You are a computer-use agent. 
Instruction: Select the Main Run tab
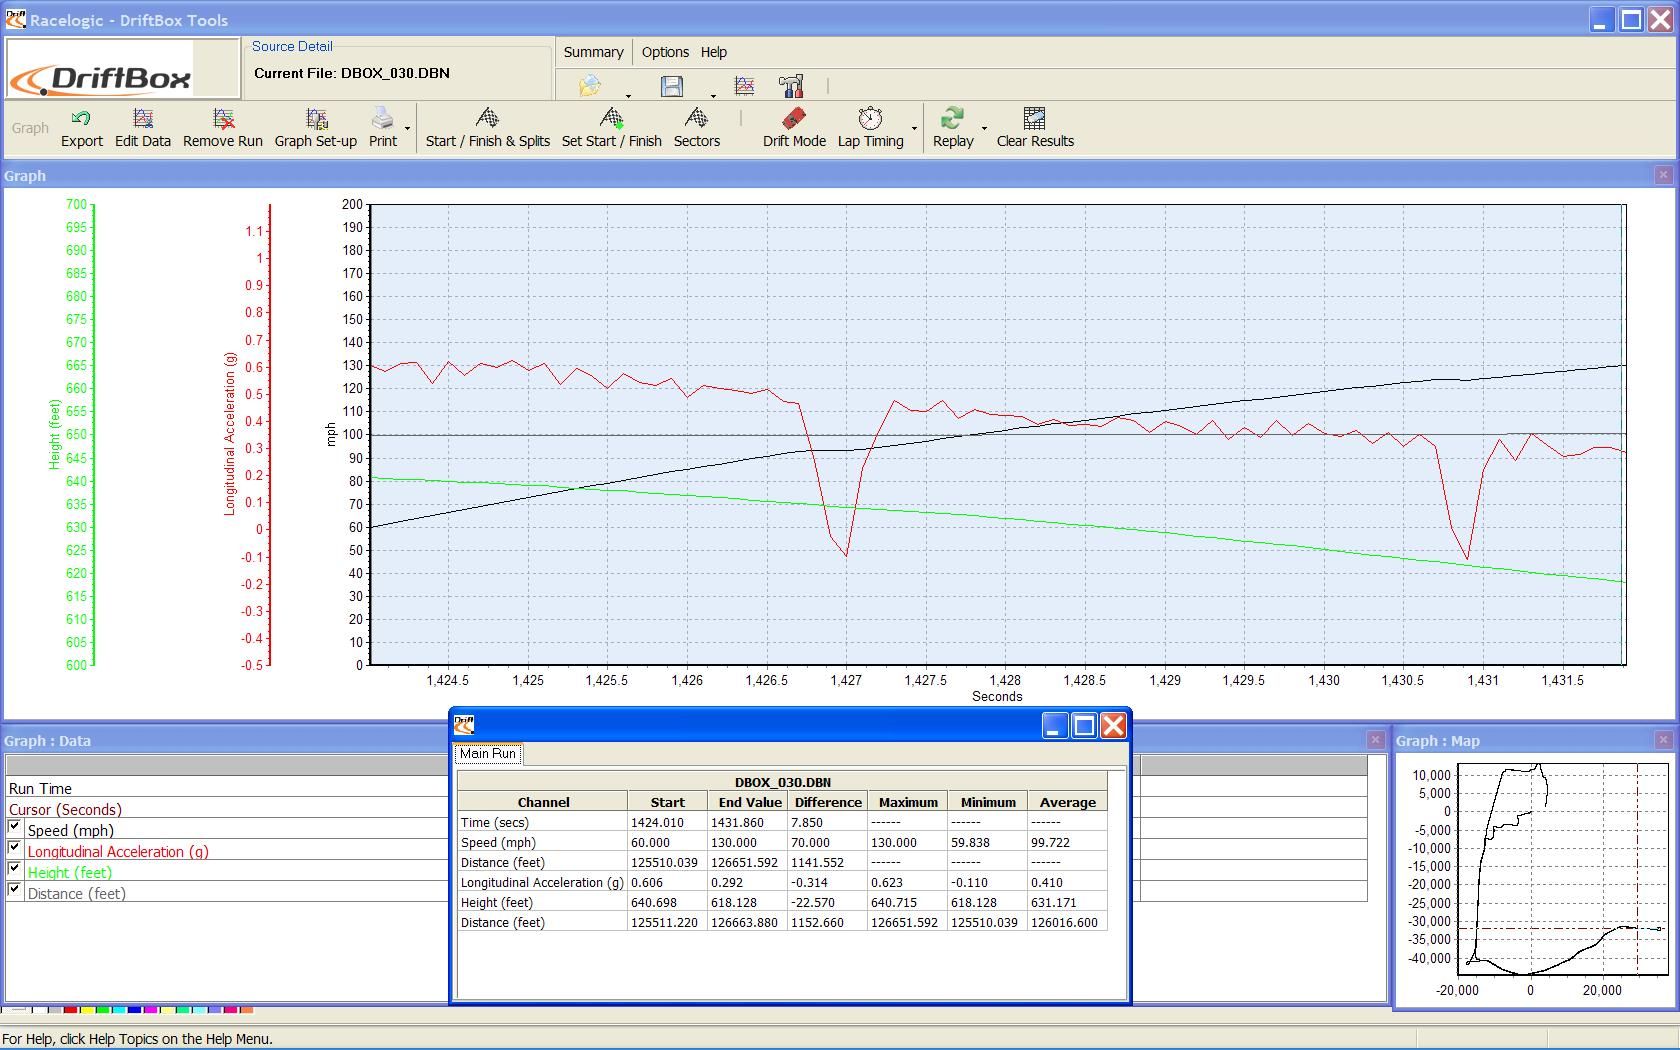click(x=488, y=754)
